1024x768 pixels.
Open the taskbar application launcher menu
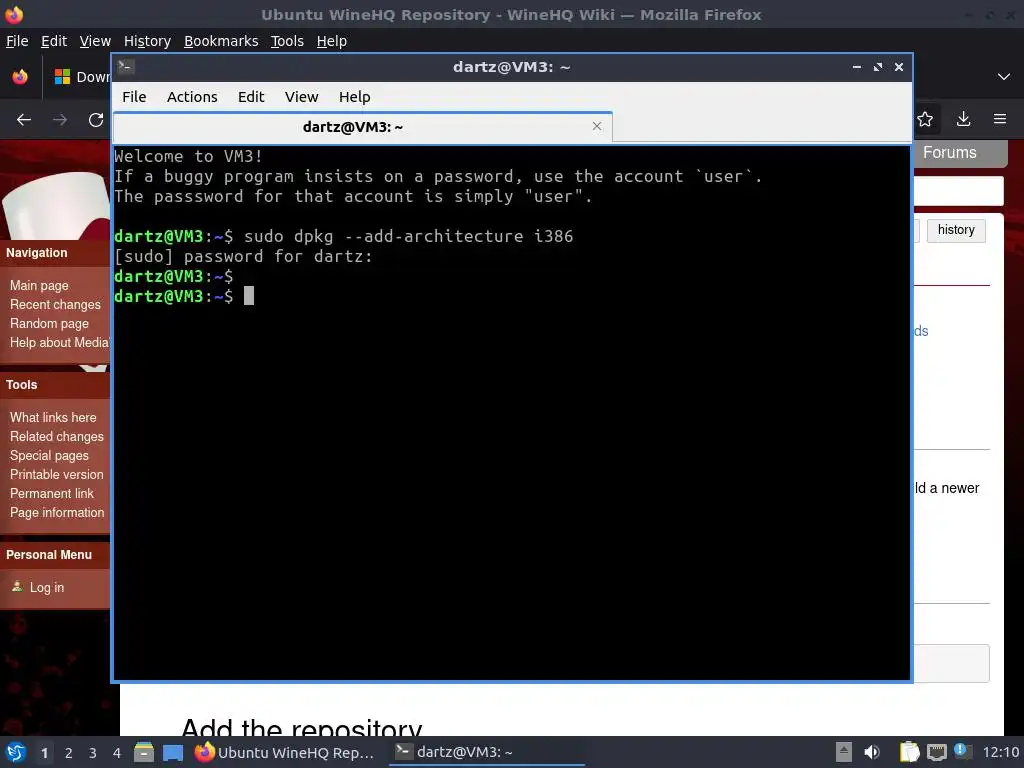16,752
